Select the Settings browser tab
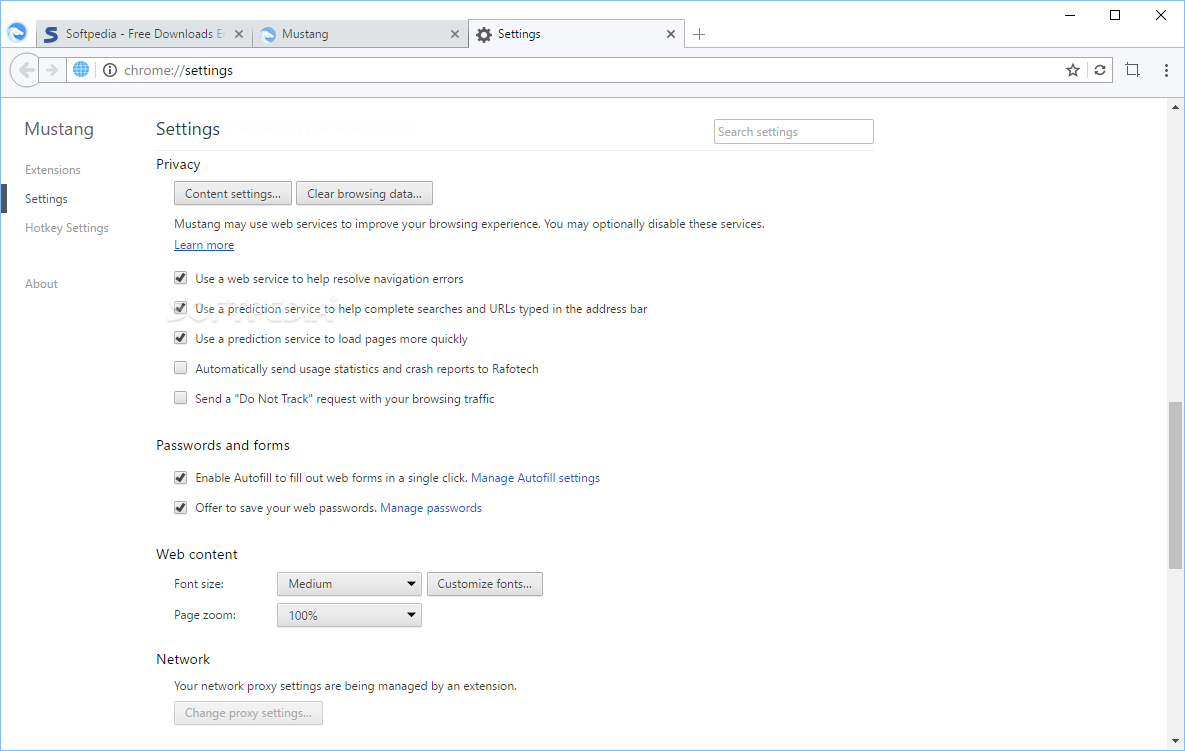Screen dimensions: 1185x751 576,34
